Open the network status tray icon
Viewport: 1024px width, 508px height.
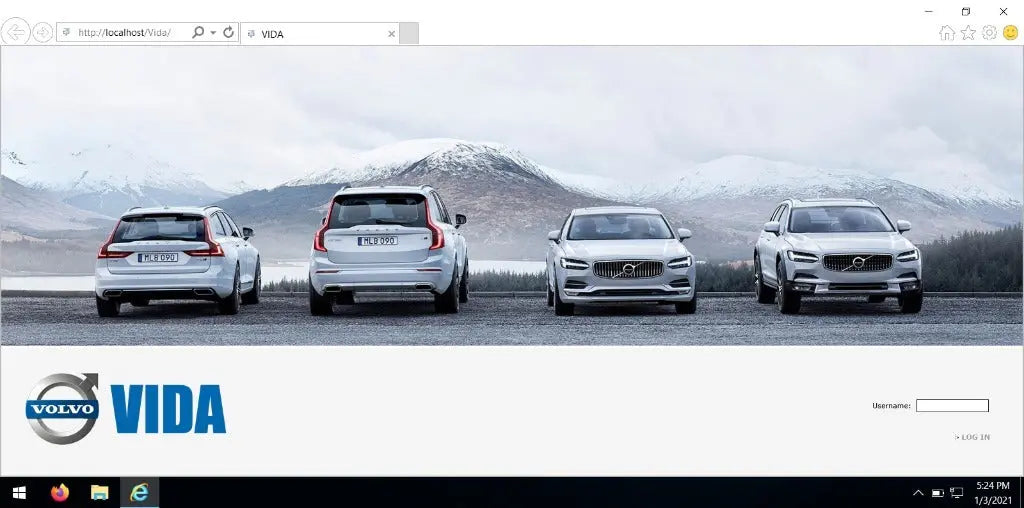957,493
